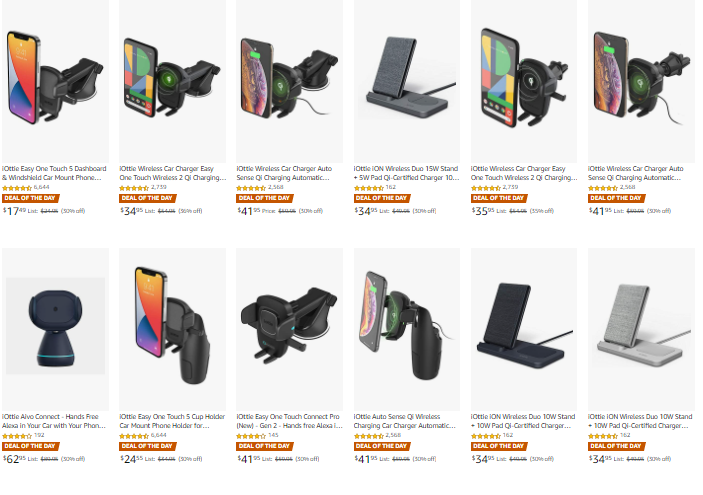This screenshot has height=495, width=703.
Task: View the 745 ratings for Connect Pro
Action: tap(274, 435)
